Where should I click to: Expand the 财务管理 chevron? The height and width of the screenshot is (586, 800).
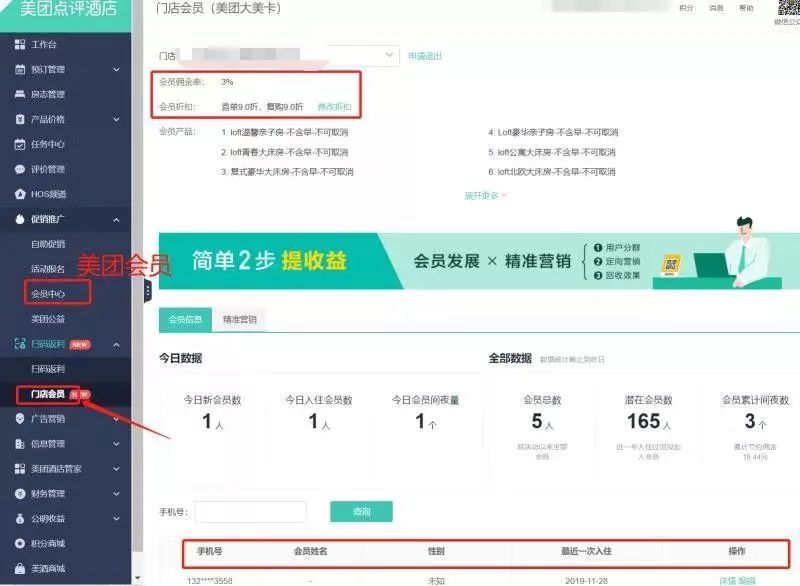click(116, 494)
